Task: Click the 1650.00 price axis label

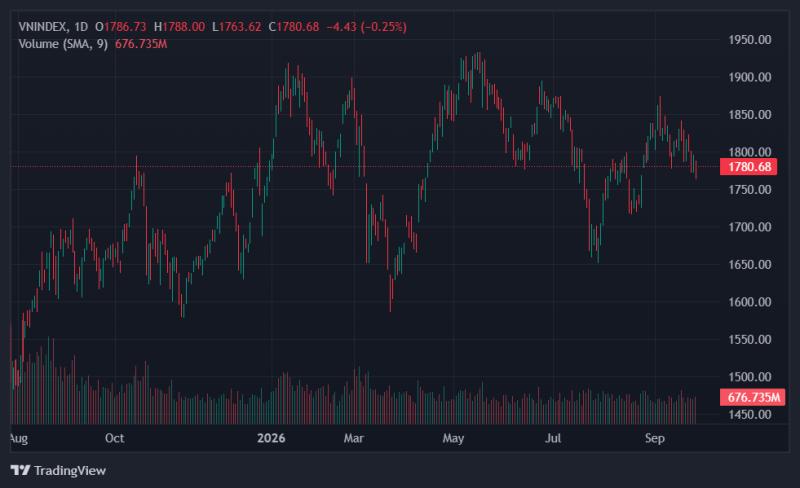Action: coord(749,264)
